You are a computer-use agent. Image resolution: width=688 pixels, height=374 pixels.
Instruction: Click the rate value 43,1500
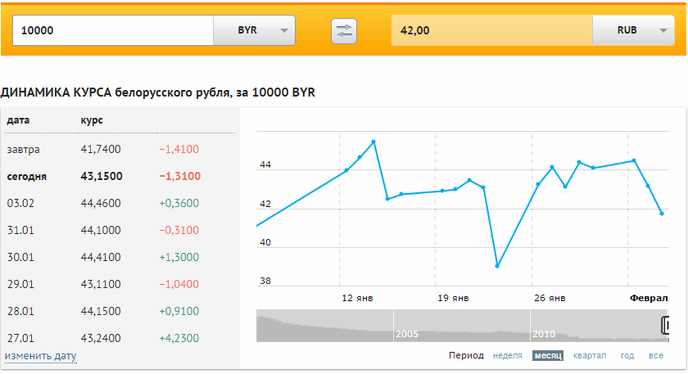pos(101,176)
